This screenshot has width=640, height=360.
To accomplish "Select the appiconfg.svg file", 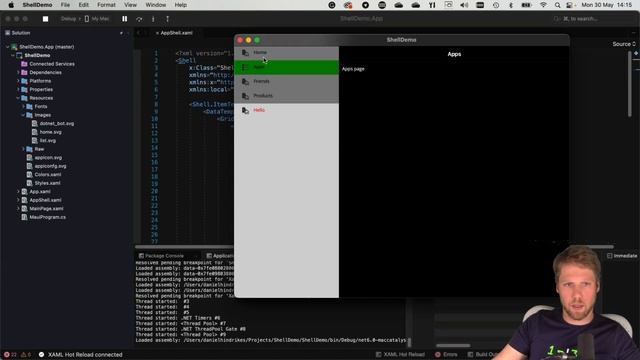I will pos(50,166).
